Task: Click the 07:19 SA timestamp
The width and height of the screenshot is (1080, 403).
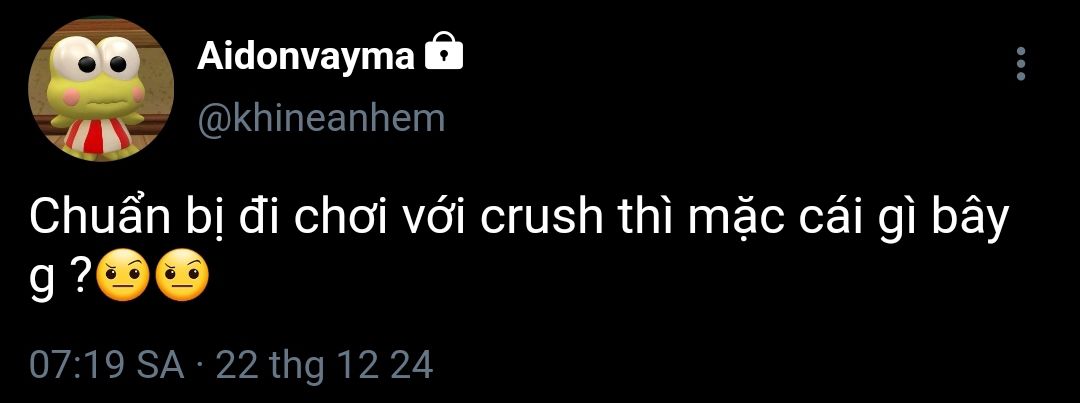Action: 107,364
